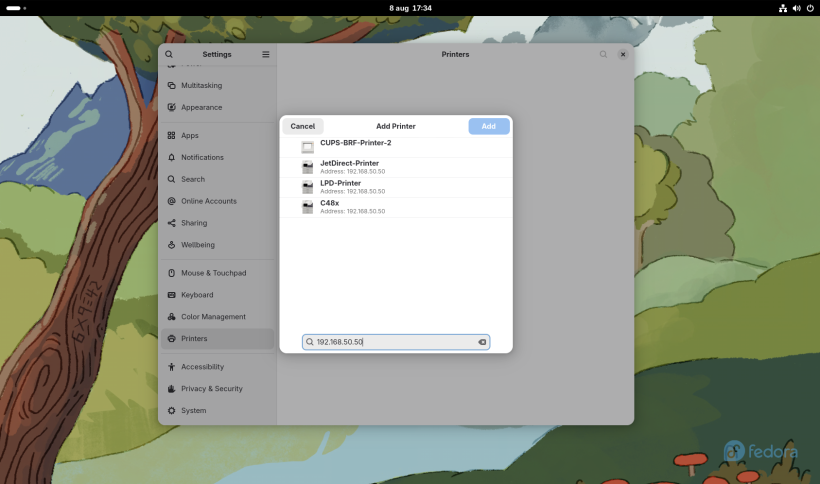820x484 pixels.
Task: Open Online Accounts settings
Action: (x=218, y=201)
